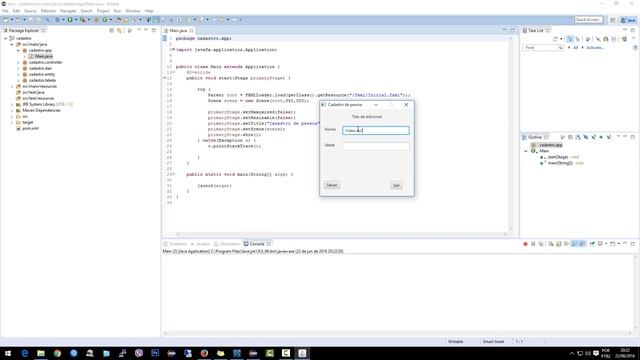Open the Refactor menu
This screenshot has width=640, height=360.
click(x=48, y=11)
